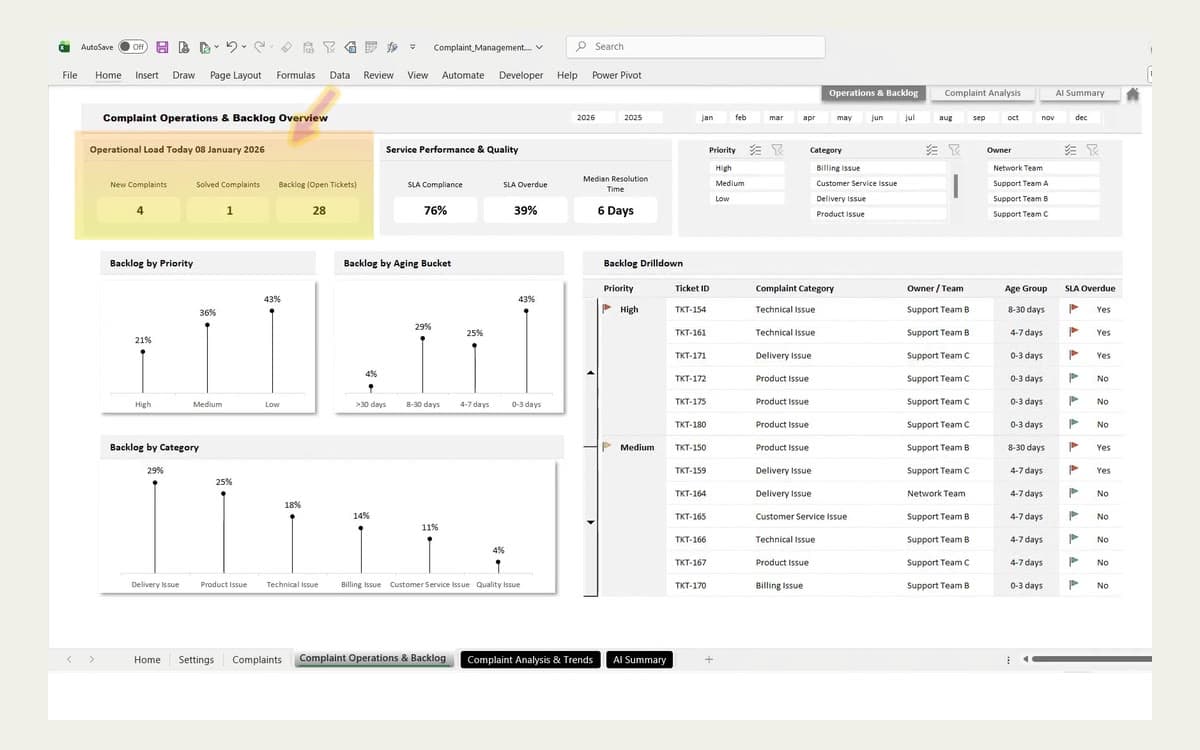Image resolution: width=1200 pixels, height=750 pixels.
Task: Add a new sheet with the plus icon
Action: tap(709, 659)
